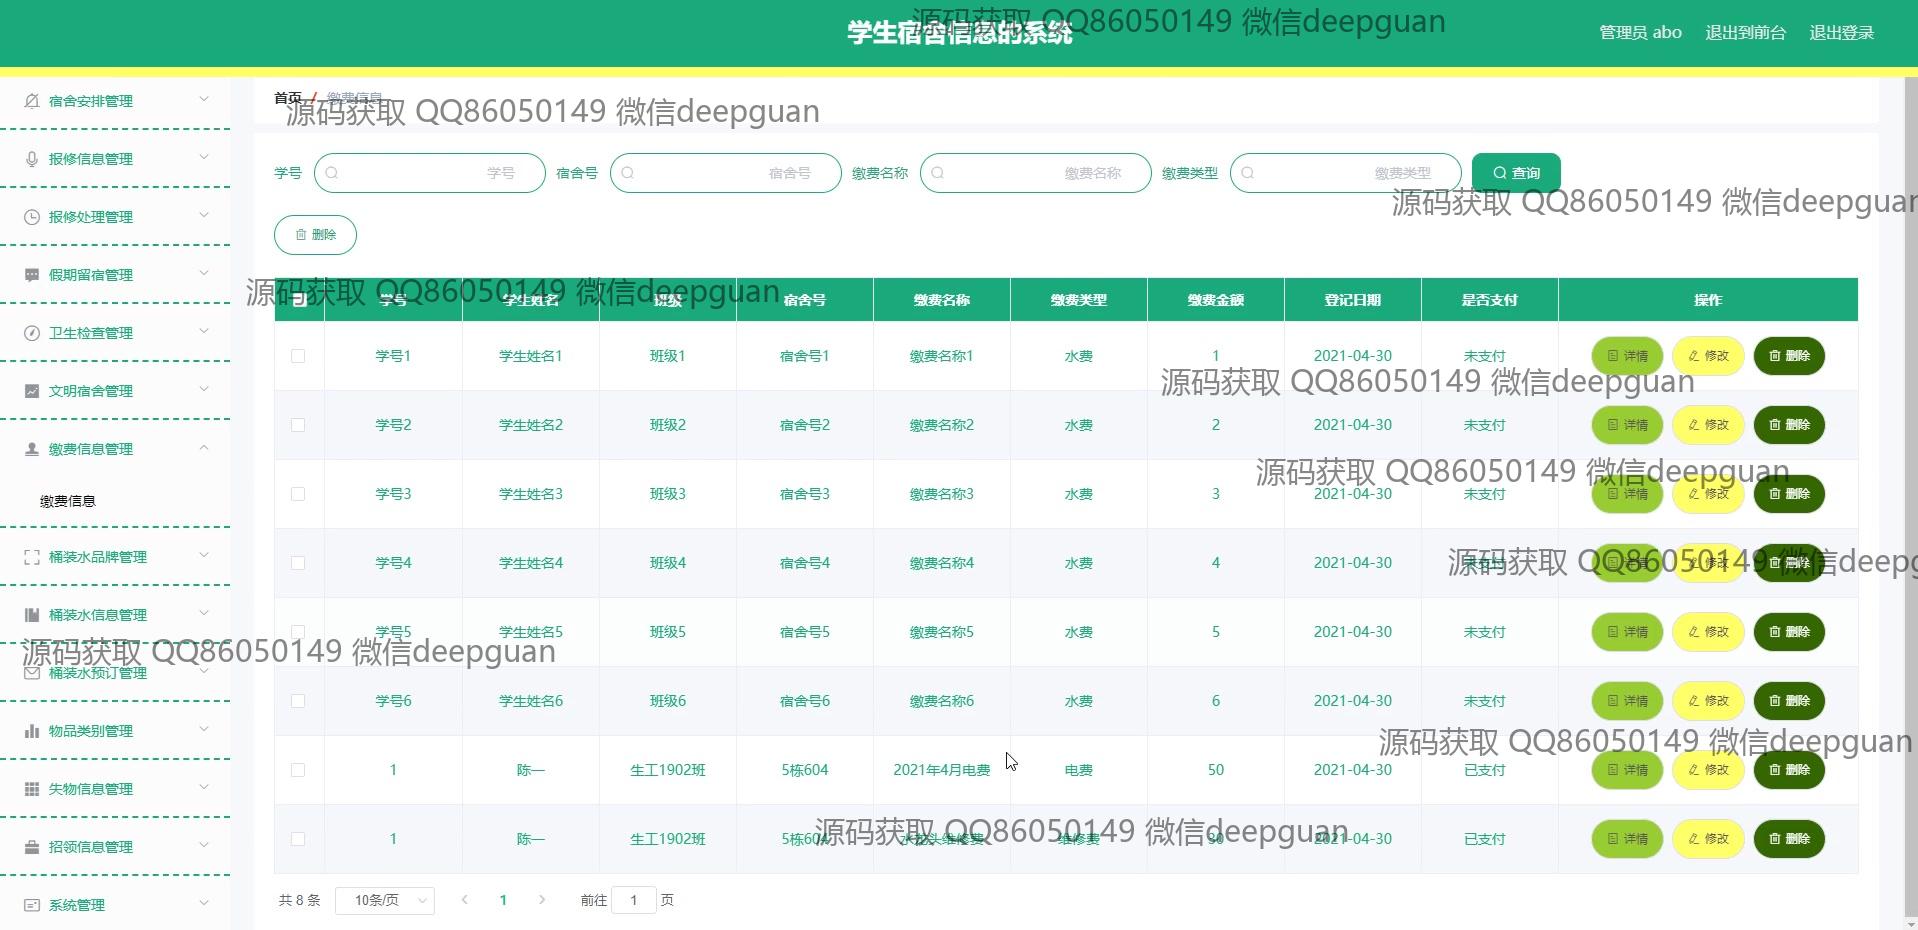Click 管理员 abo in header

click(1640, 33)
